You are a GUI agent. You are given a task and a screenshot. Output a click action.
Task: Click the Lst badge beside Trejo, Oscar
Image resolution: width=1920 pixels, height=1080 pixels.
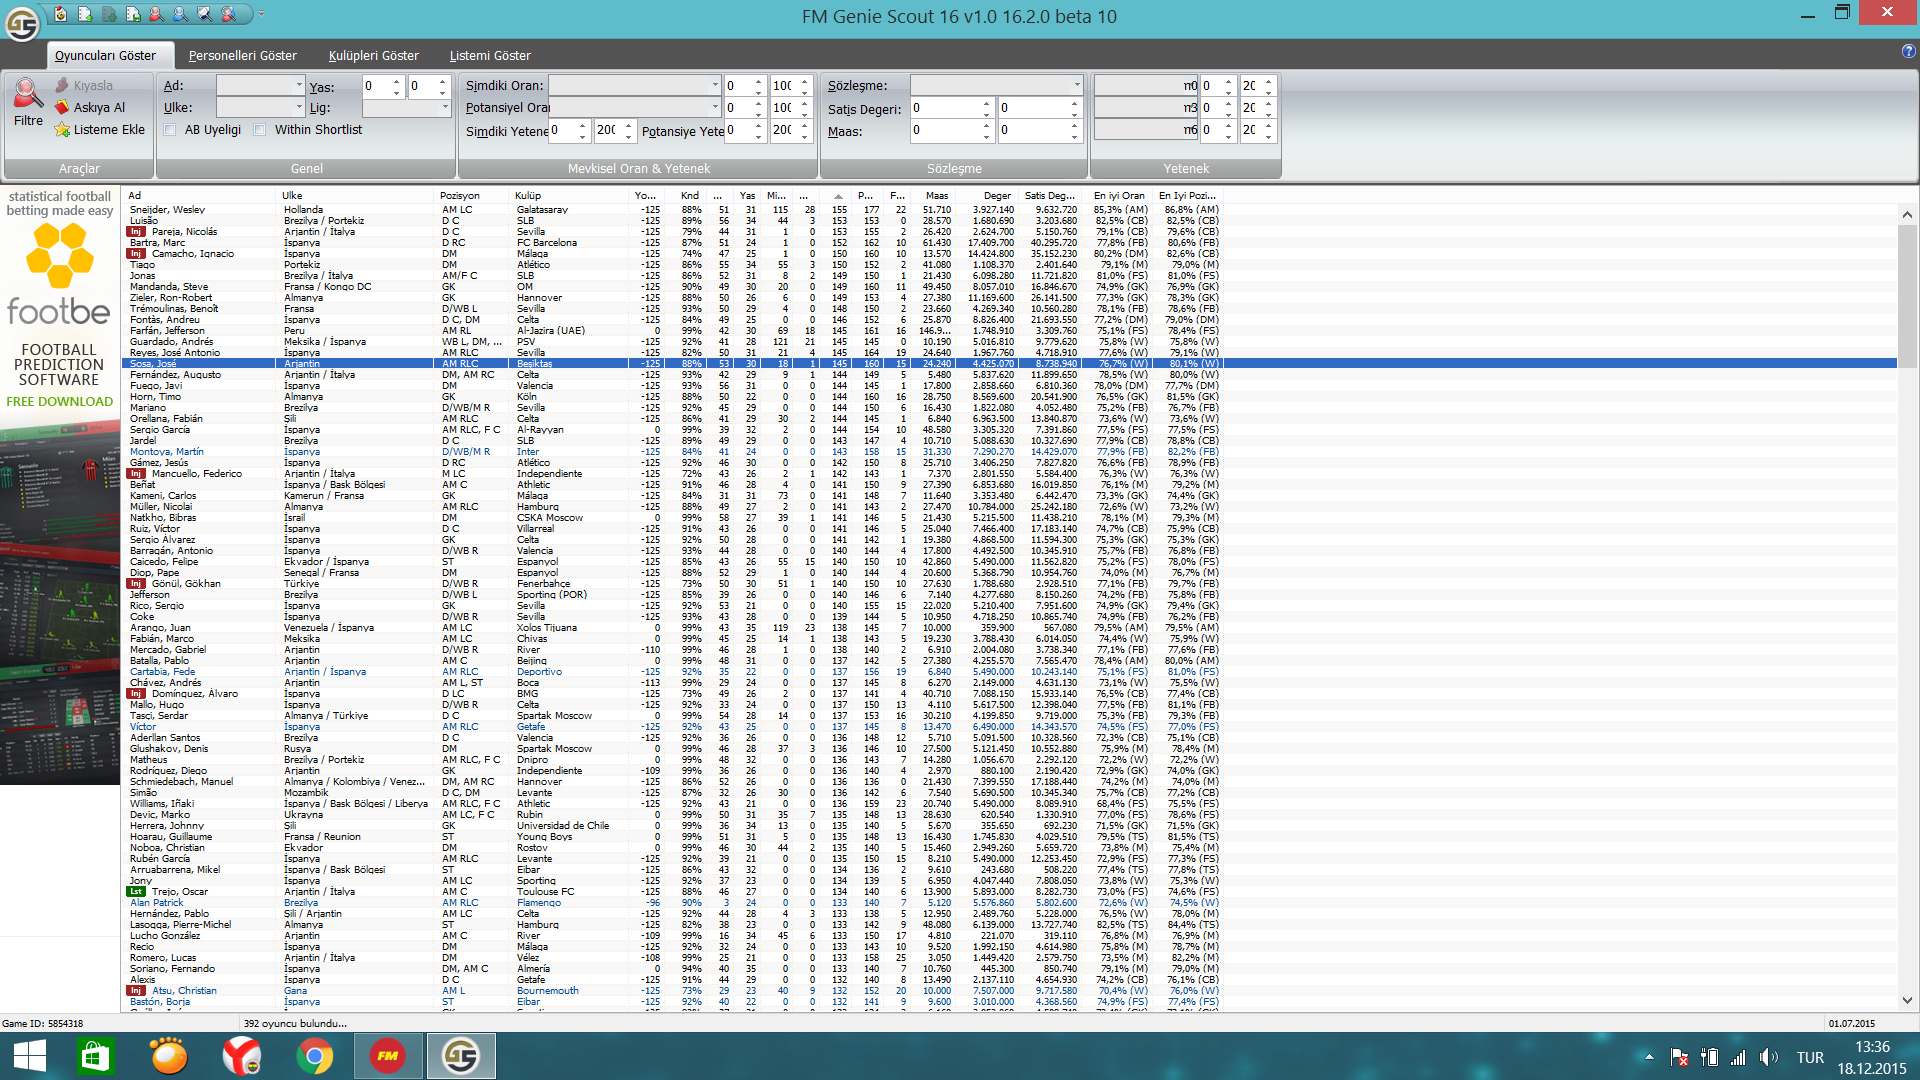pos(136,892)
